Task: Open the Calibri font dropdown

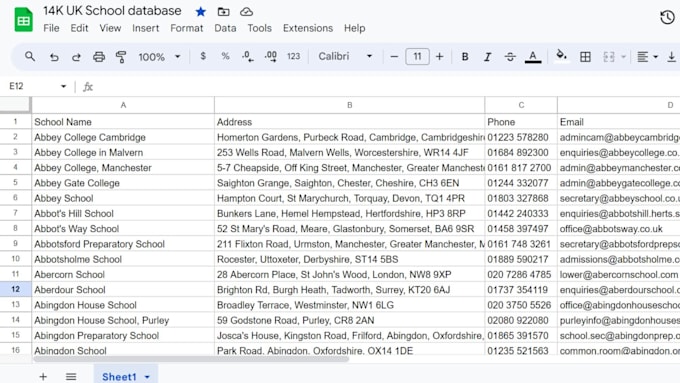Action: click(x=345, y=56)
